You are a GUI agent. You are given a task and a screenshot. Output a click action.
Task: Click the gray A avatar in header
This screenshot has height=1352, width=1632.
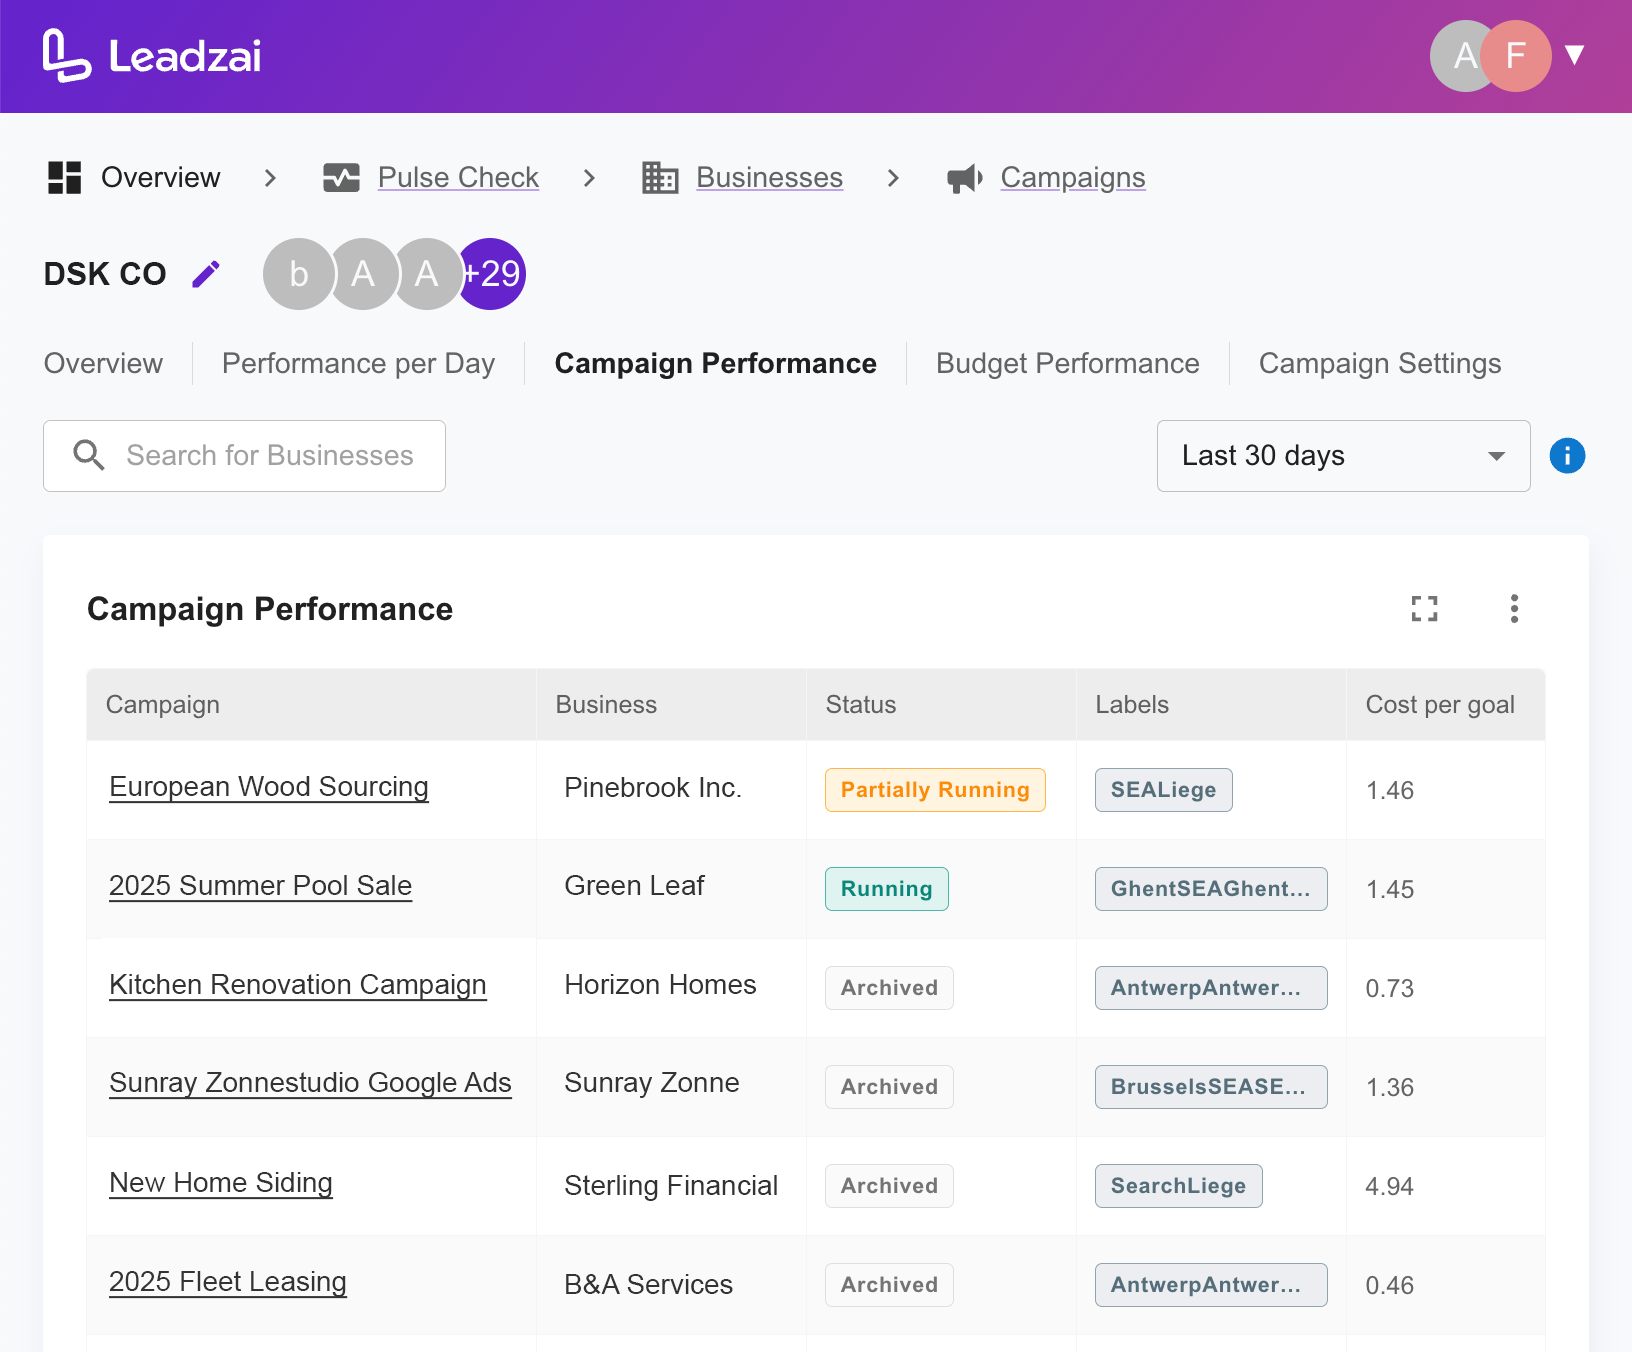tap(1458, 56)
